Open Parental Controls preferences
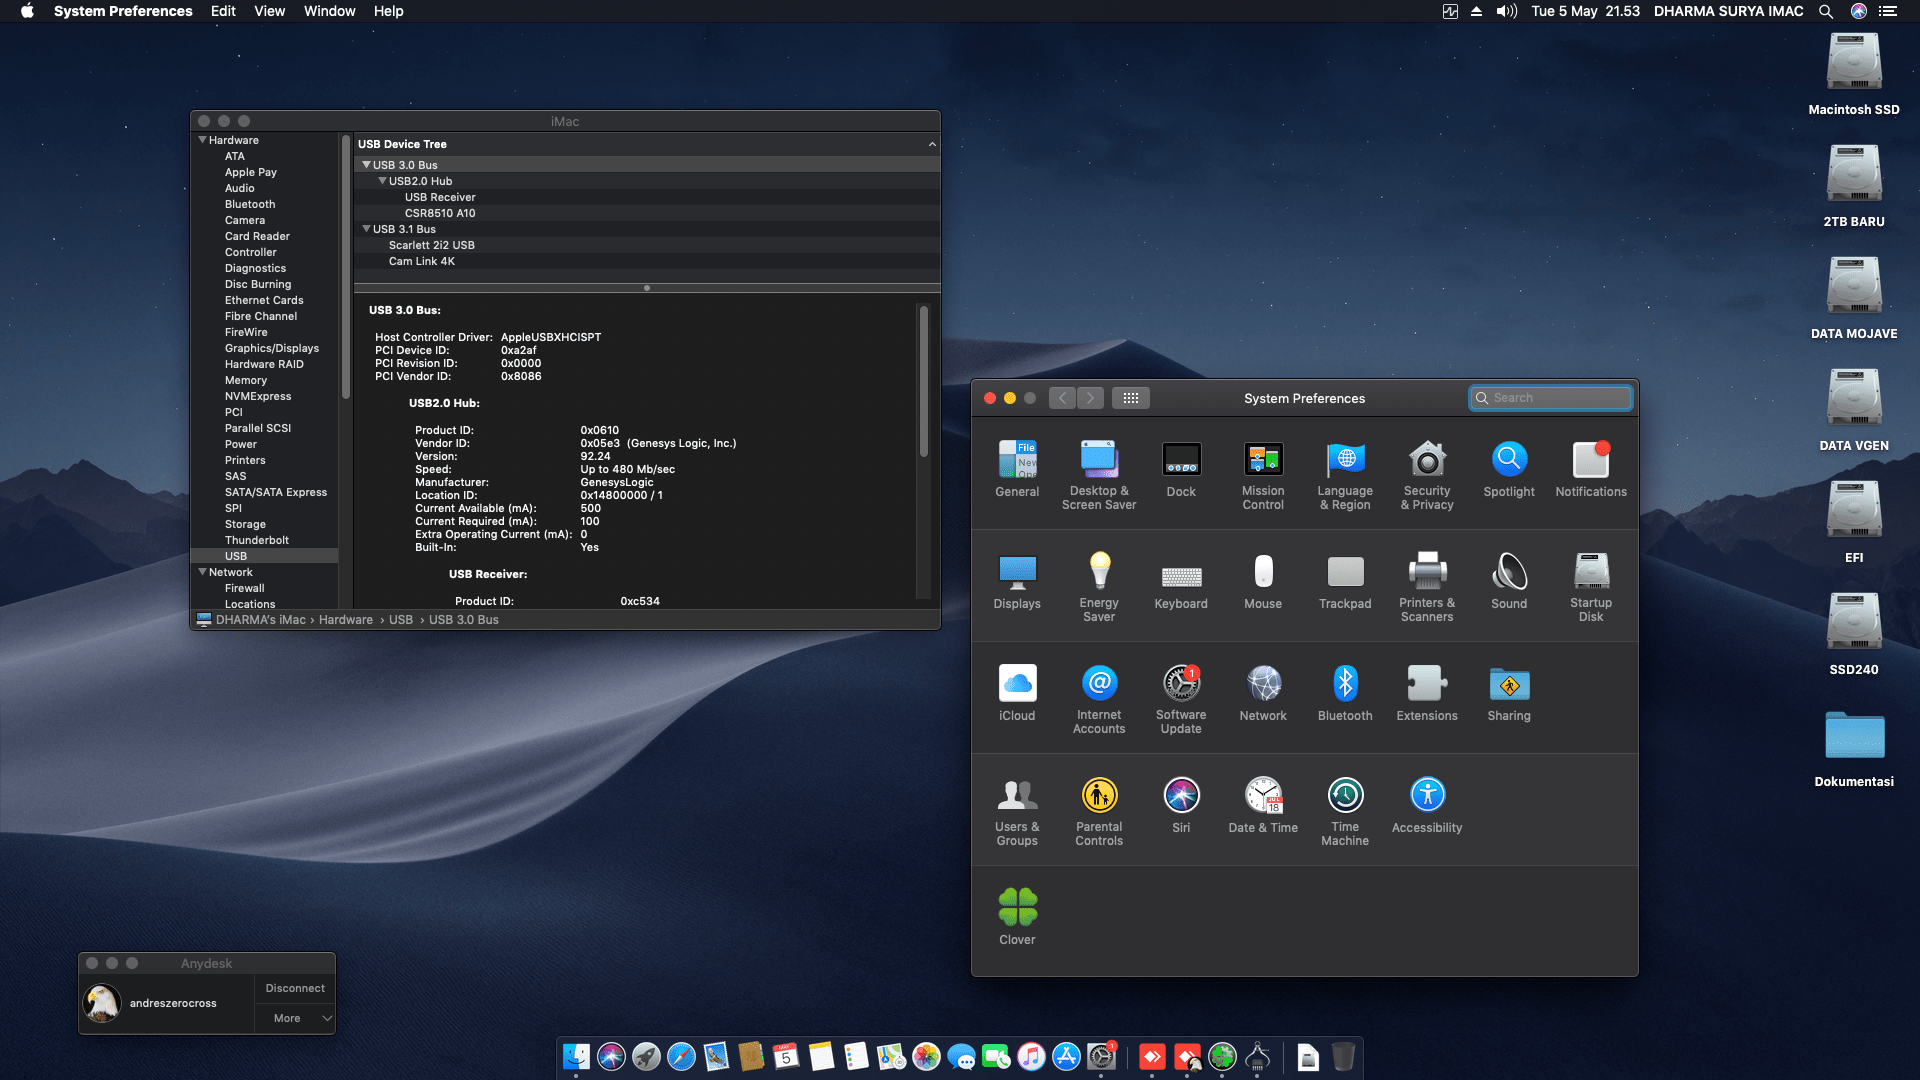The image size is (1920, 1080). click(x=1099, y=811)
